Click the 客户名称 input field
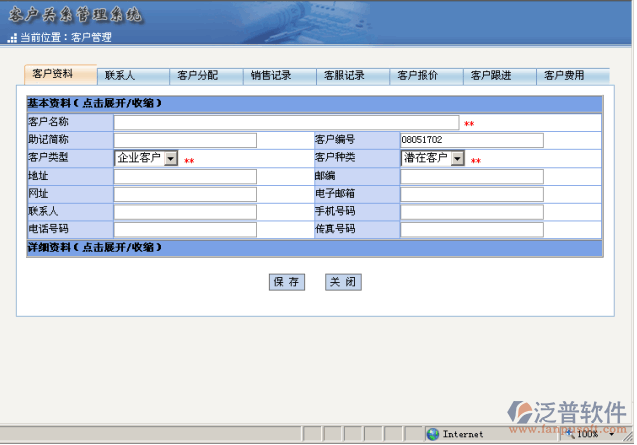The image size is (637, 445). coord(286,122)
